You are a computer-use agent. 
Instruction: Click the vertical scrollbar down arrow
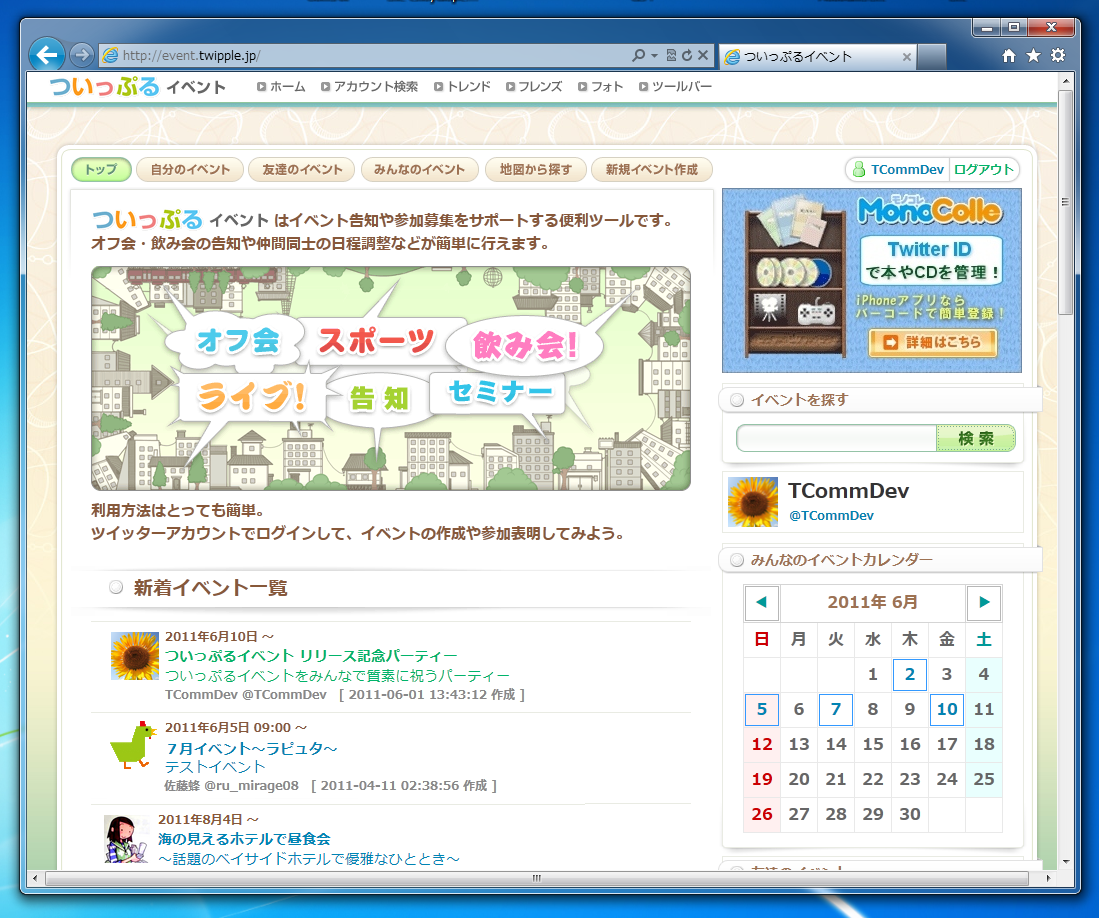1065,861
